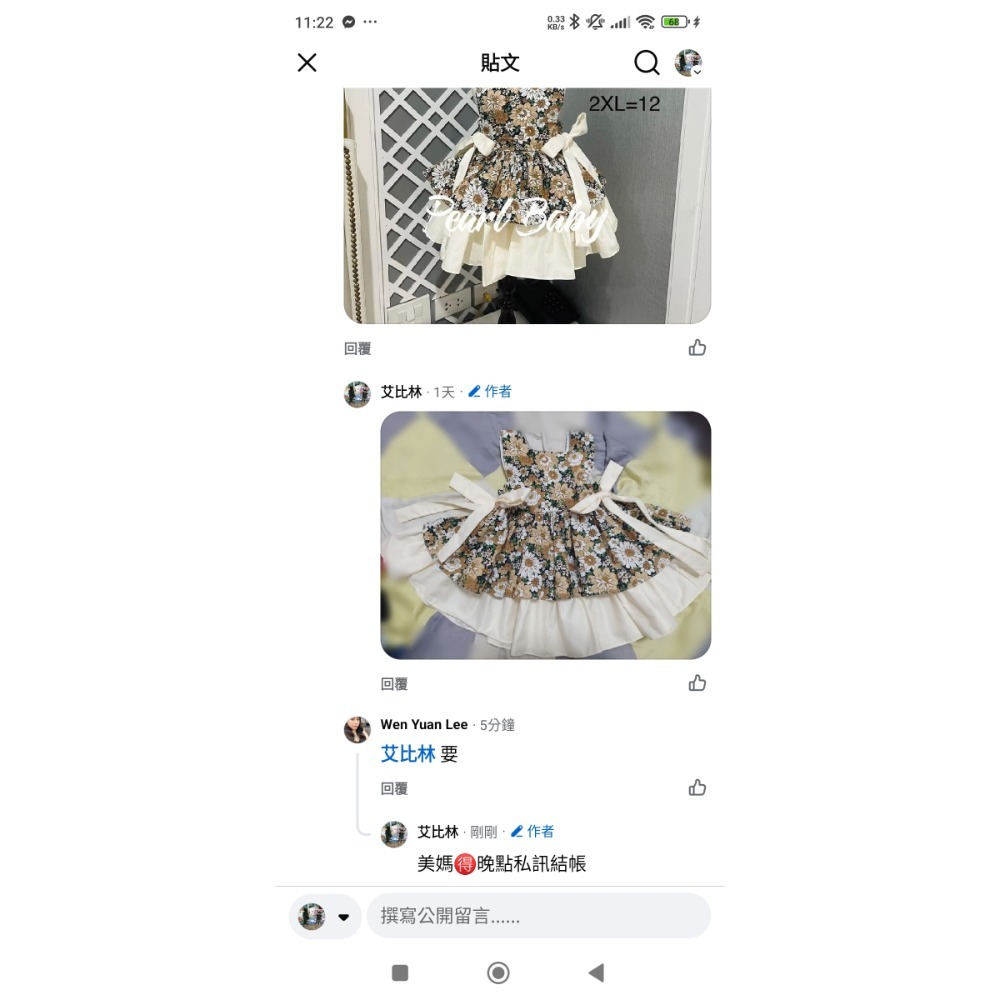This screenshot has height=1000, width=1000.
Task: Reply to 艾比林's dress photo comment
Action: click(x=394, y=684)
